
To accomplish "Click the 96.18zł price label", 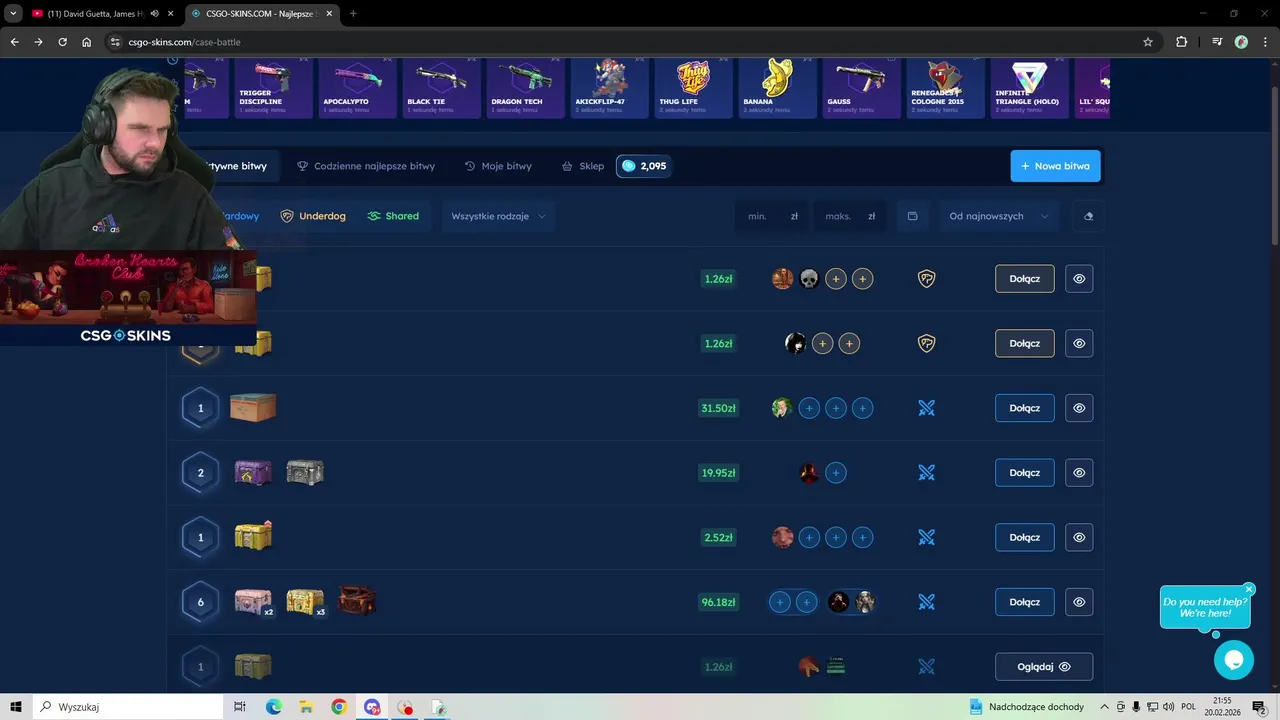I will point(719,602).
